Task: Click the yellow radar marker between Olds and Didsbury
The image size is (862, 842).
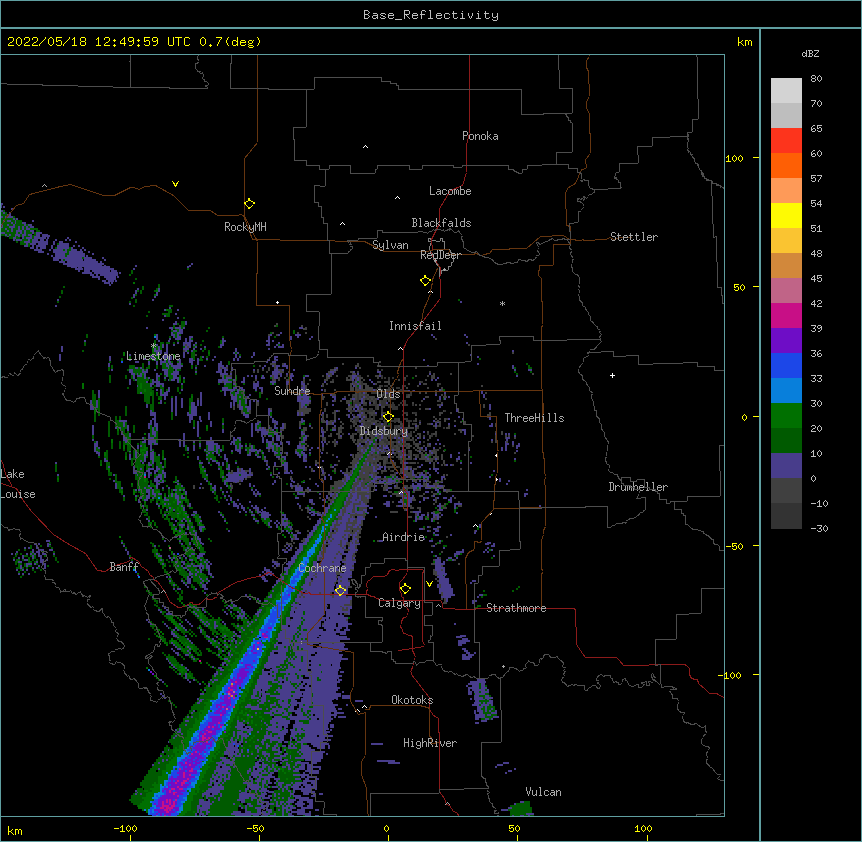Action: pyautogui.click(x=388, y=417)
